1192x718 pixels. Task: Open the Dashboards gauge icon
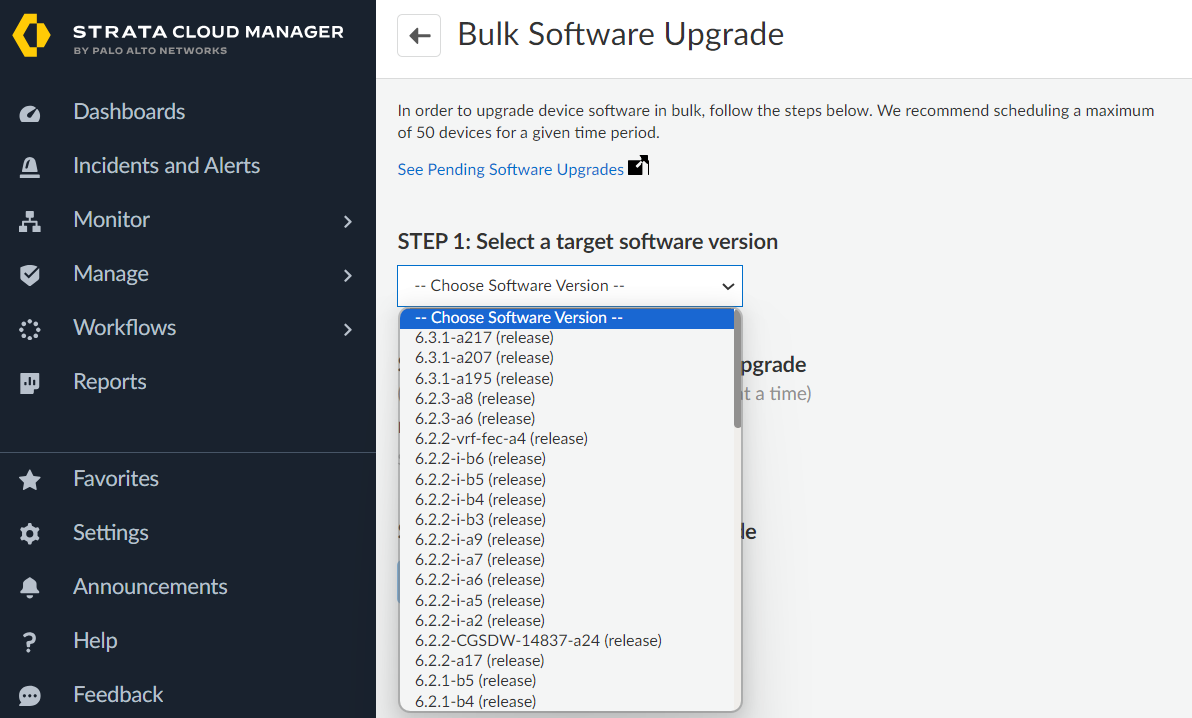30,113
